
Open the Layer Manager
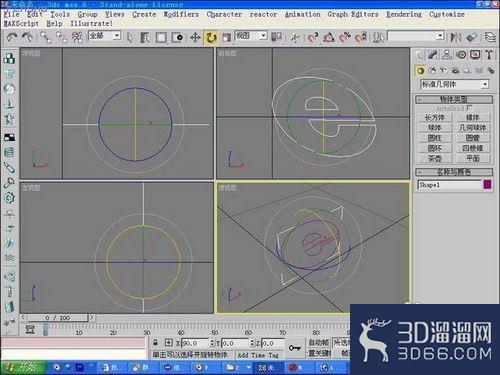[x=489, y=37]
